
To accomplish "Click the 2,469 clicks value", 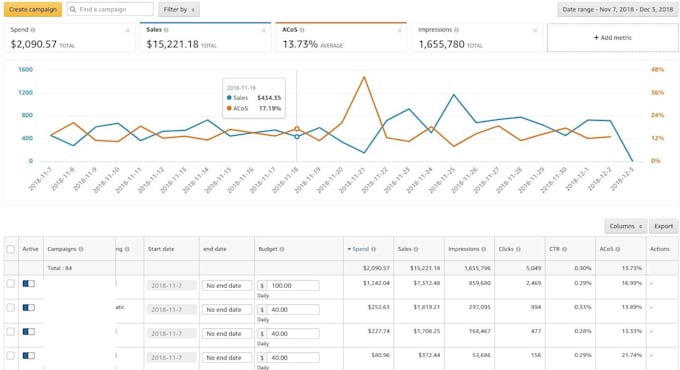I will (x=533, y=283).
